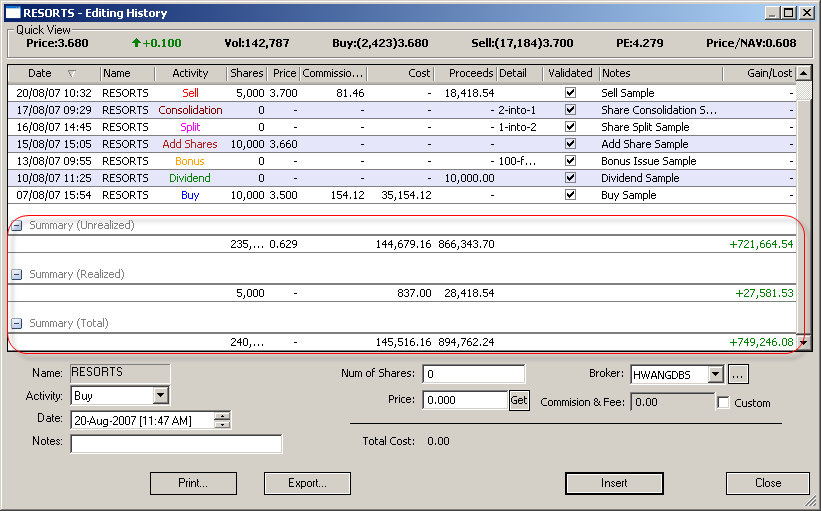The image size is (821, 511).
Task: Click the Insert button
Action: (614, 483)
